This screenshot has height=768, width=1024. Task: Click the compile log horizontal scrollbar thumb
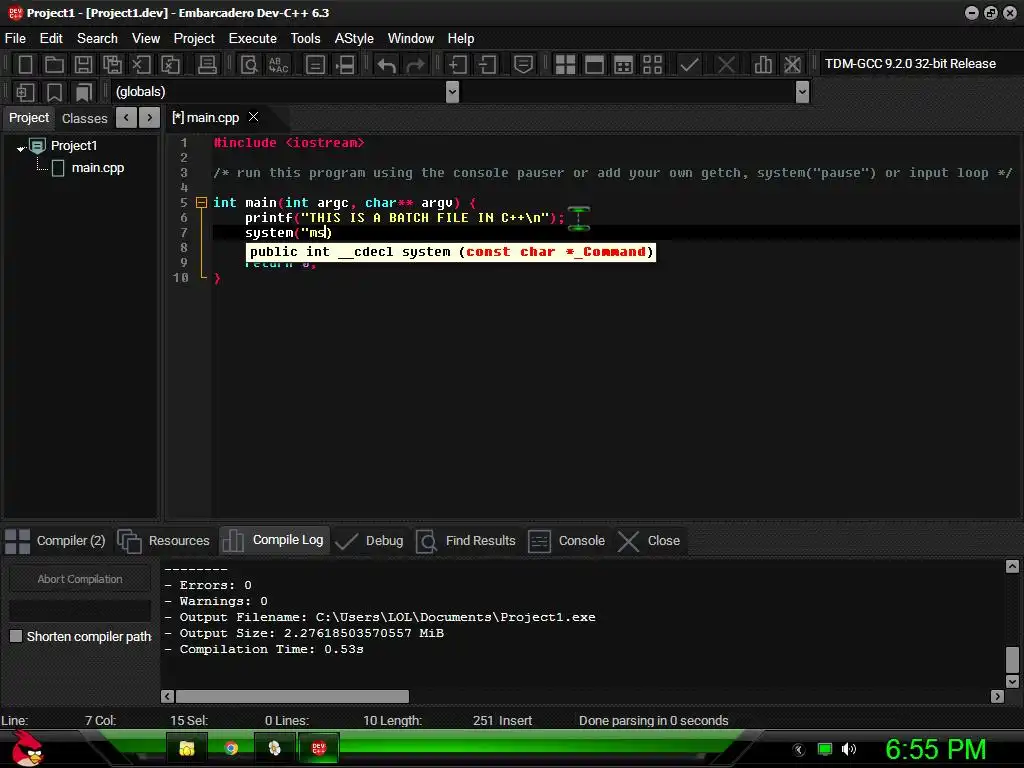click(x=292, y=696)
